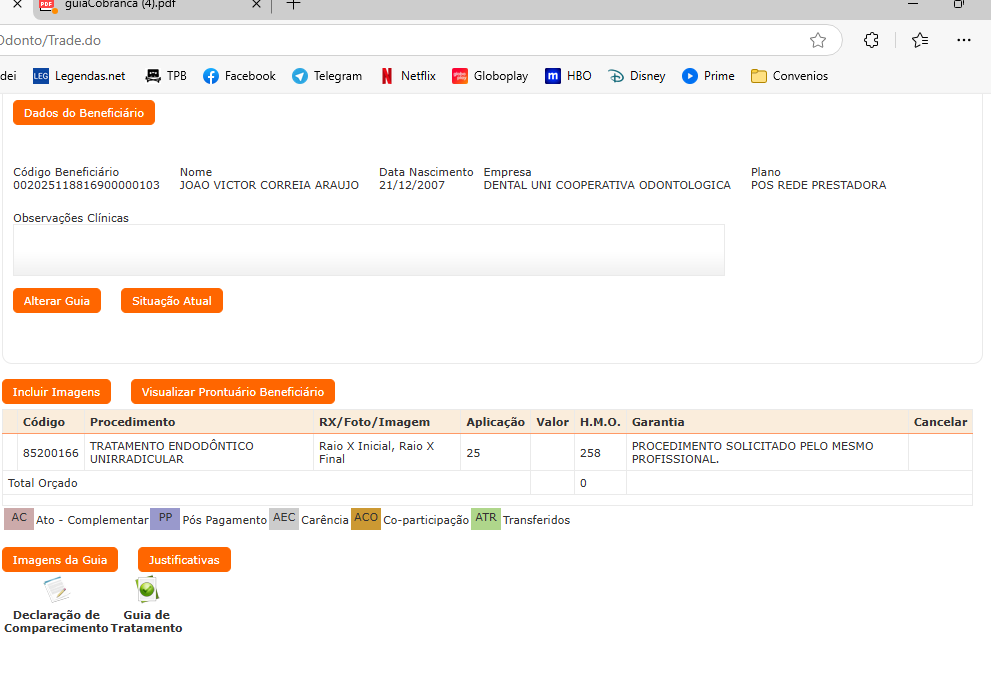Click the Observações Clínicas text area
The height and width of the screenshot is (686, 991).
[368, 250]
